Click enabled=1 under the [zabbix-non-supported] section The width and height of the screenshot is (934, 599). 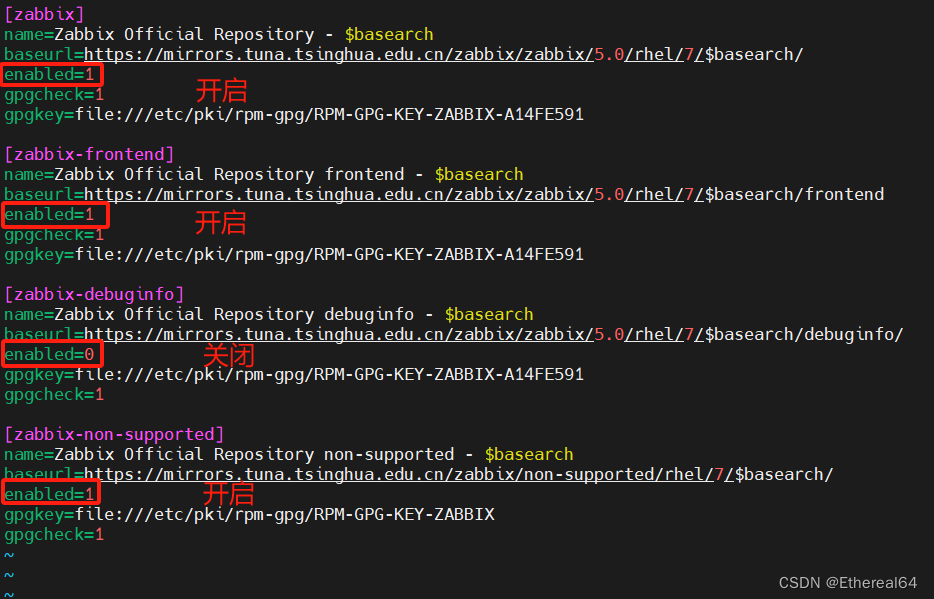coord(49,495)
